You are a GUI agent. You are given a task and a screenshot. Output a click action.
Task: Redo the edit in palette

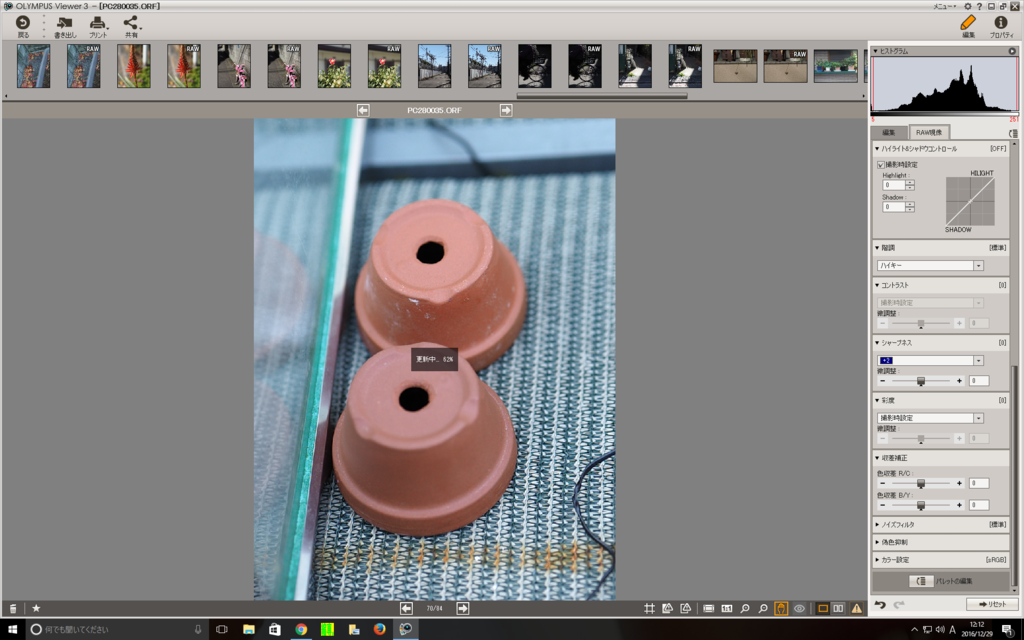[899, 605]
